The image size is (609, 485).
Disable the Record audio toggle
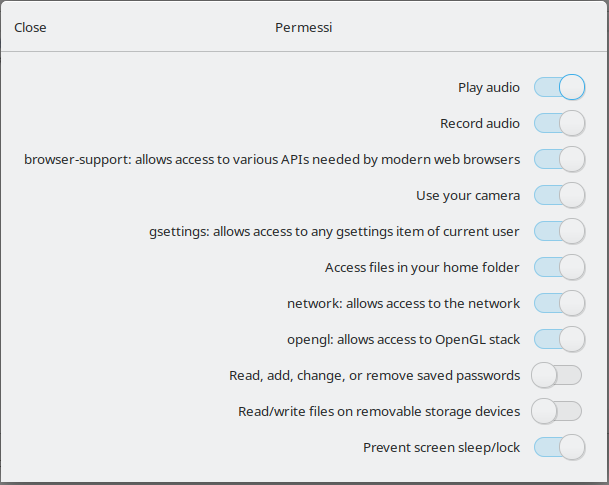(559, 124)
